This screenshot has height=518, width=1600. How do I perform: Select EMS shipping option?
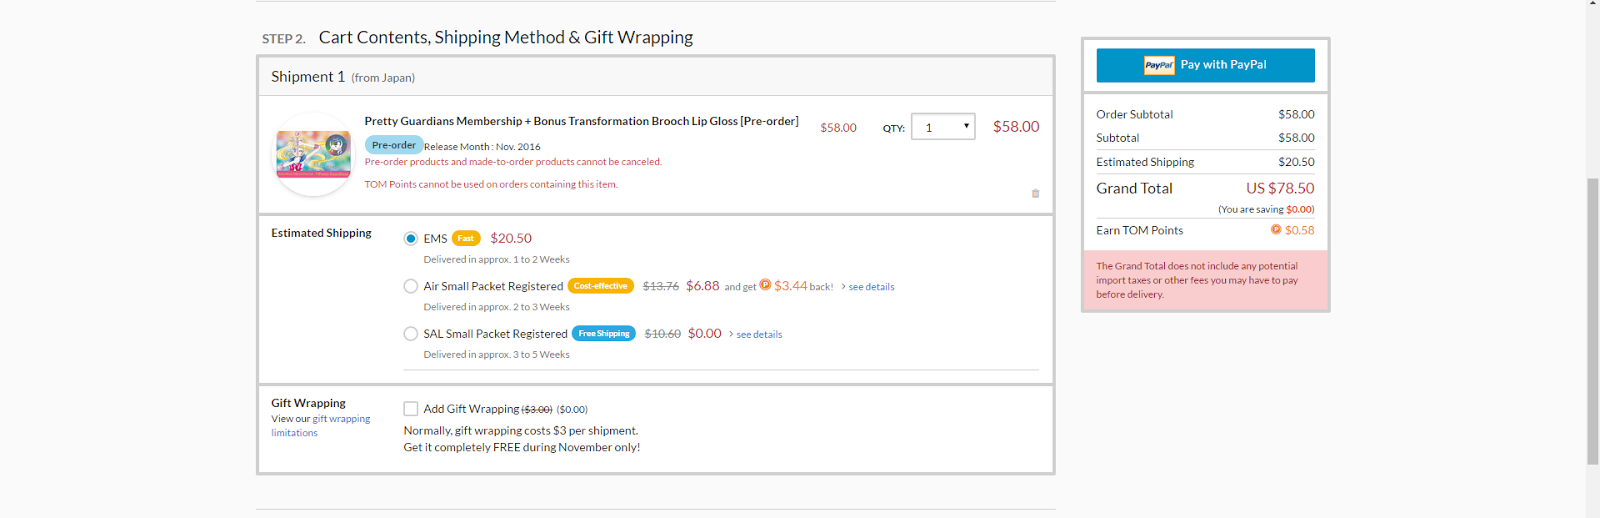(411, 239)
